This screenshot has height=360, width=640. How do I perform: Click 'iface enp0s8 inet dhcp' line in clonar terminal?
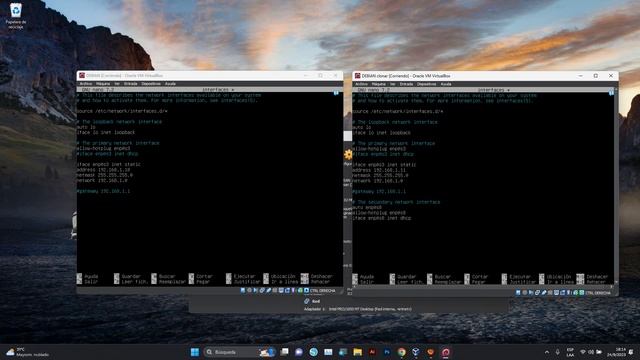(x=382, y=218)
